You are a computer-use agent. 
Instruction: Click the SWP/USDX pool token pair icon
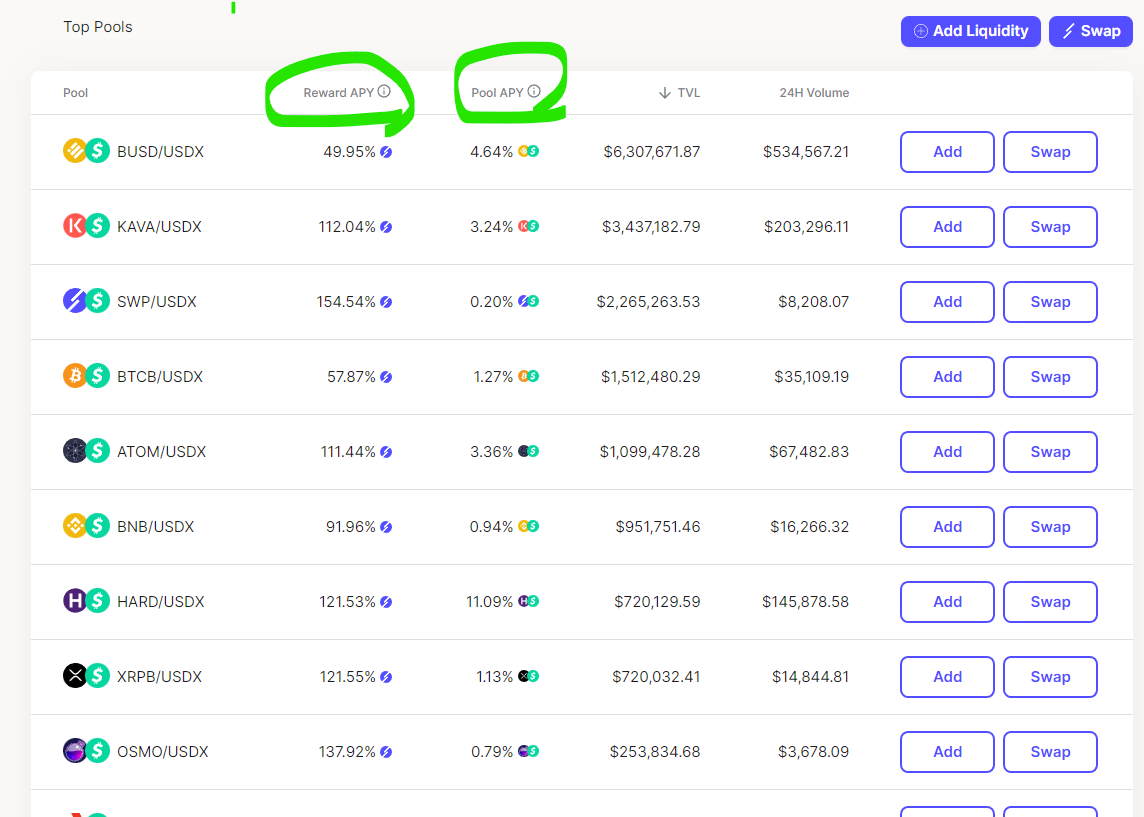[86, 301]
